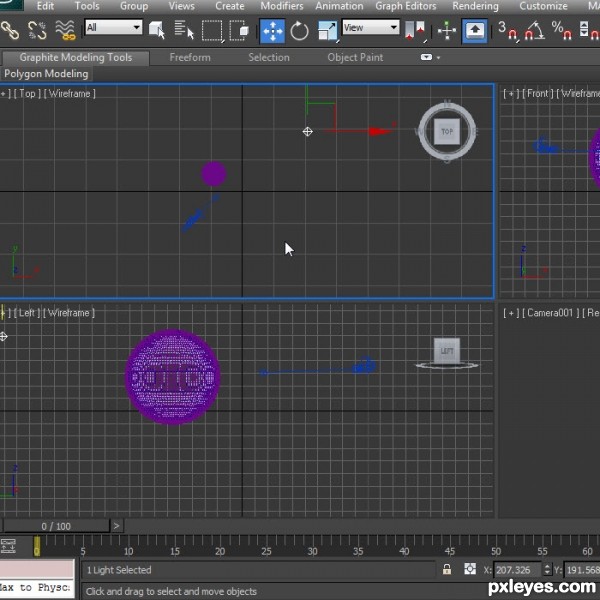This screenshot has width=600, height=600.
Task: Open the Edit menu
Action: click(x=45, y=6)
